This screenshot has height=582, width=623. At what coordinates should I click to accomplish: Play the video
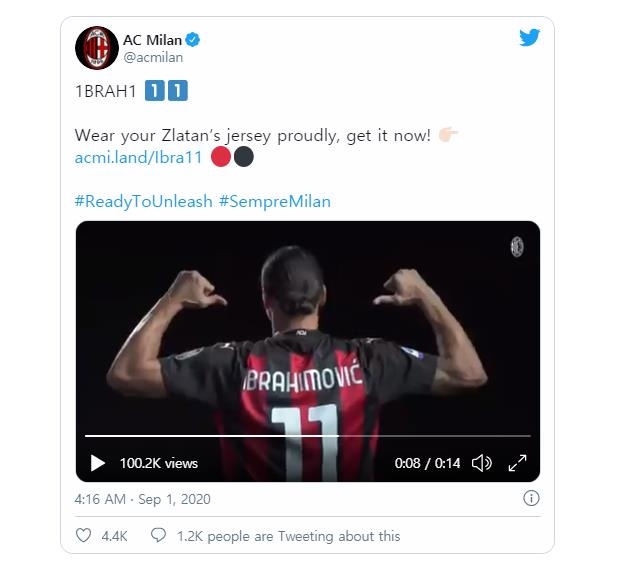(x=98, y=463)
